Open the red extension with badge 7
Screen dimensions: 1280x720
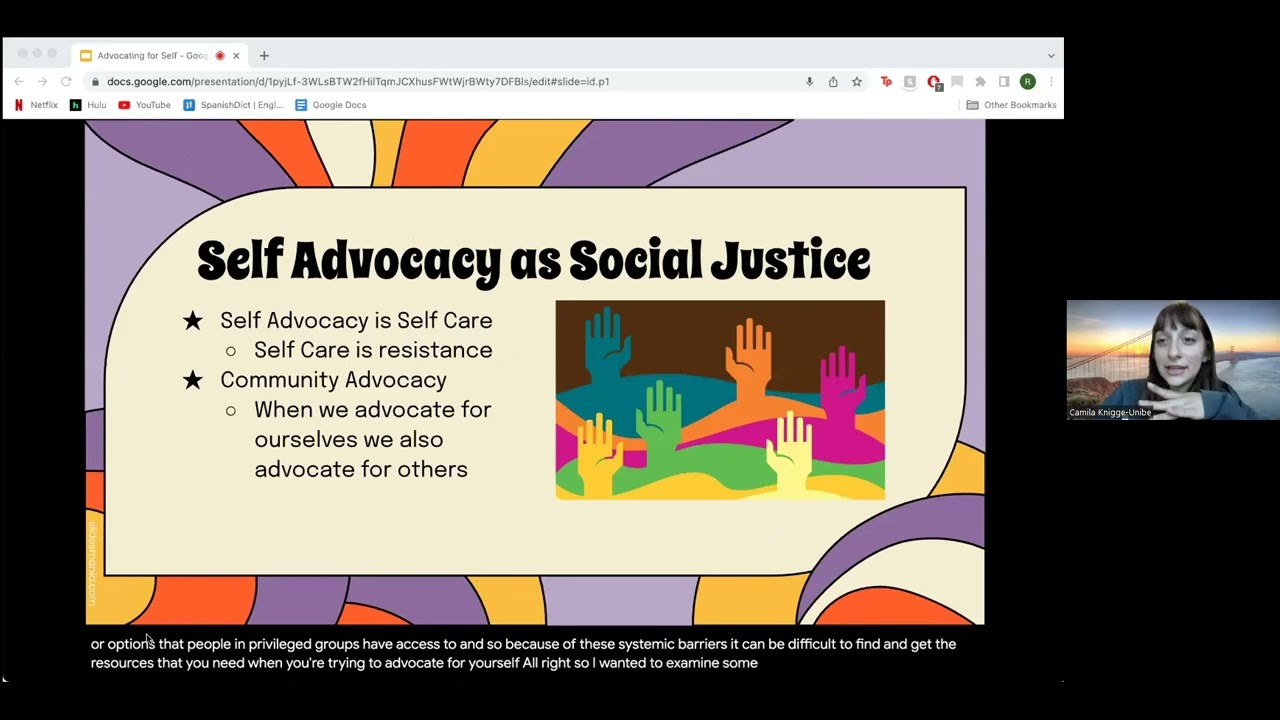pyautogui.click(x=934, y=83)
